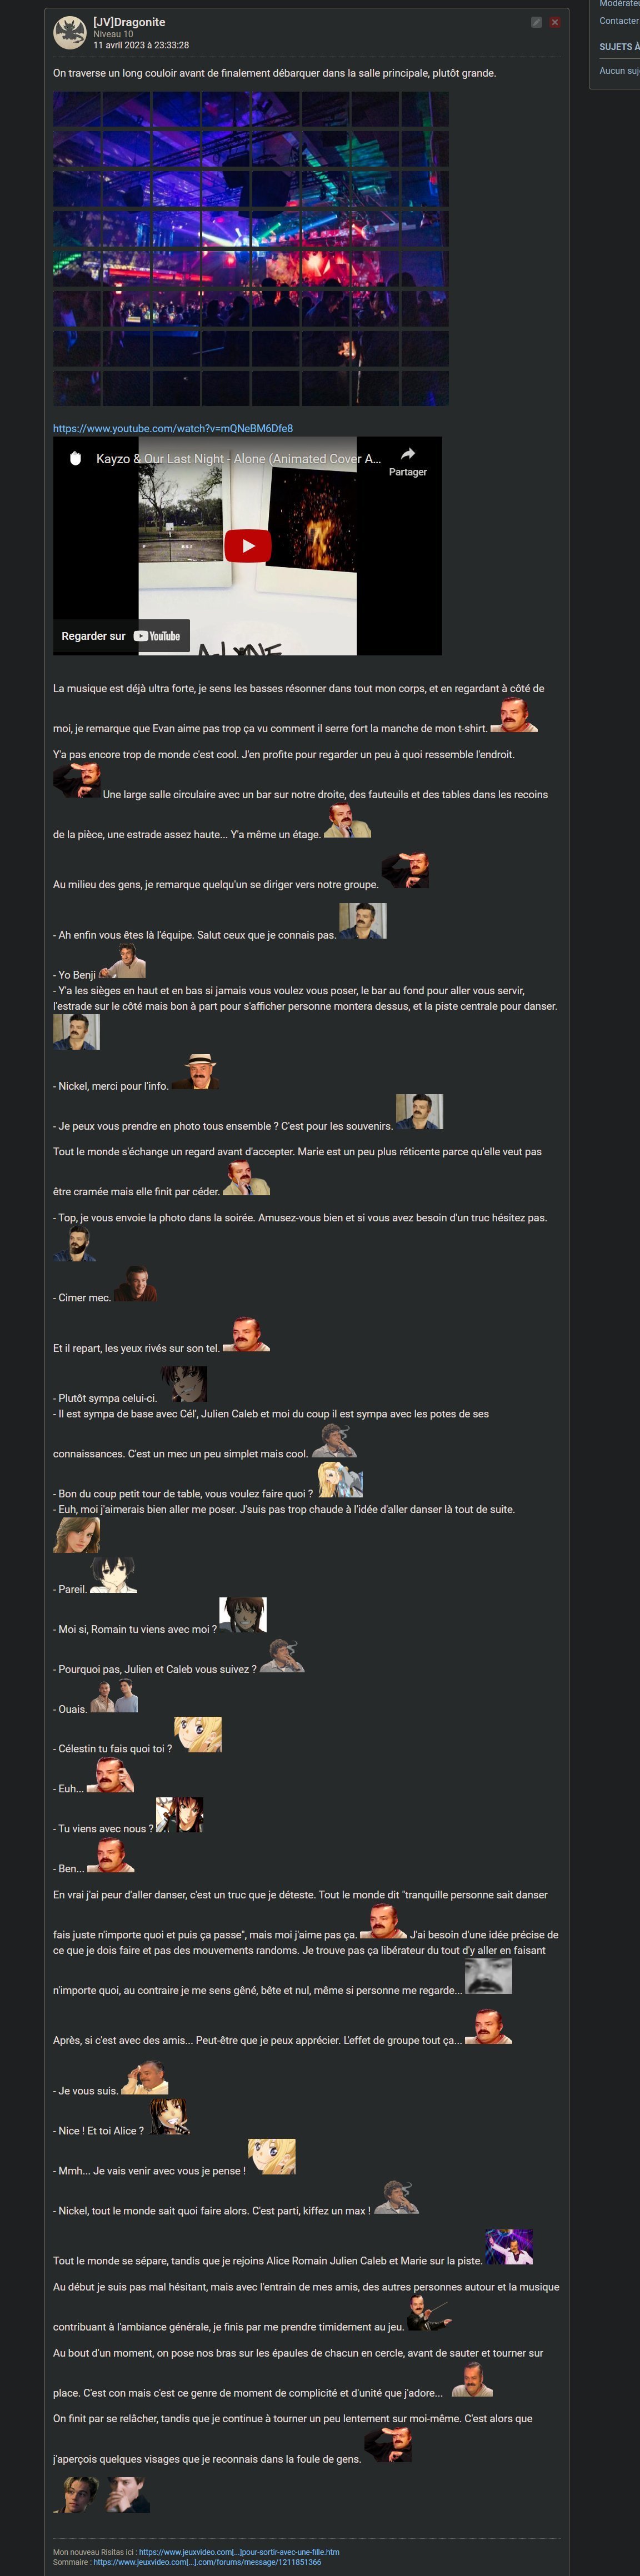Image resolution: width=640 pixels, height=2576 pixels.
Task: Click the post date 11 avril 2023
Action: (x=141, y=45)
